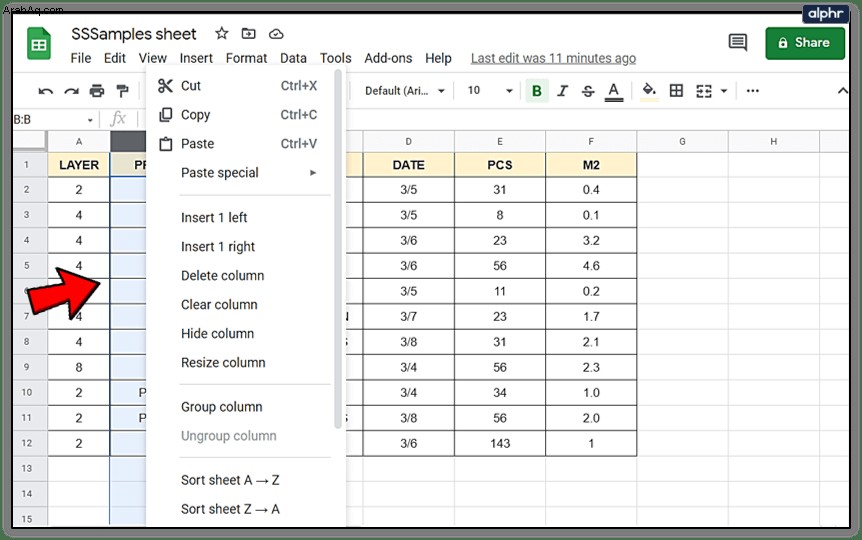The height and width of the screenshot is (540, 862).
Task: Toggle italic formatting
Action: pos(562,91)
